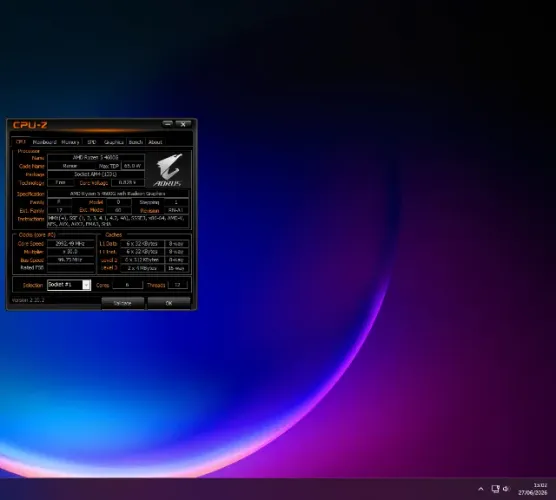Screen dimensions: 556x500
Task: Expand the Socket #1 selection dropdown
Action: (86, 285)
